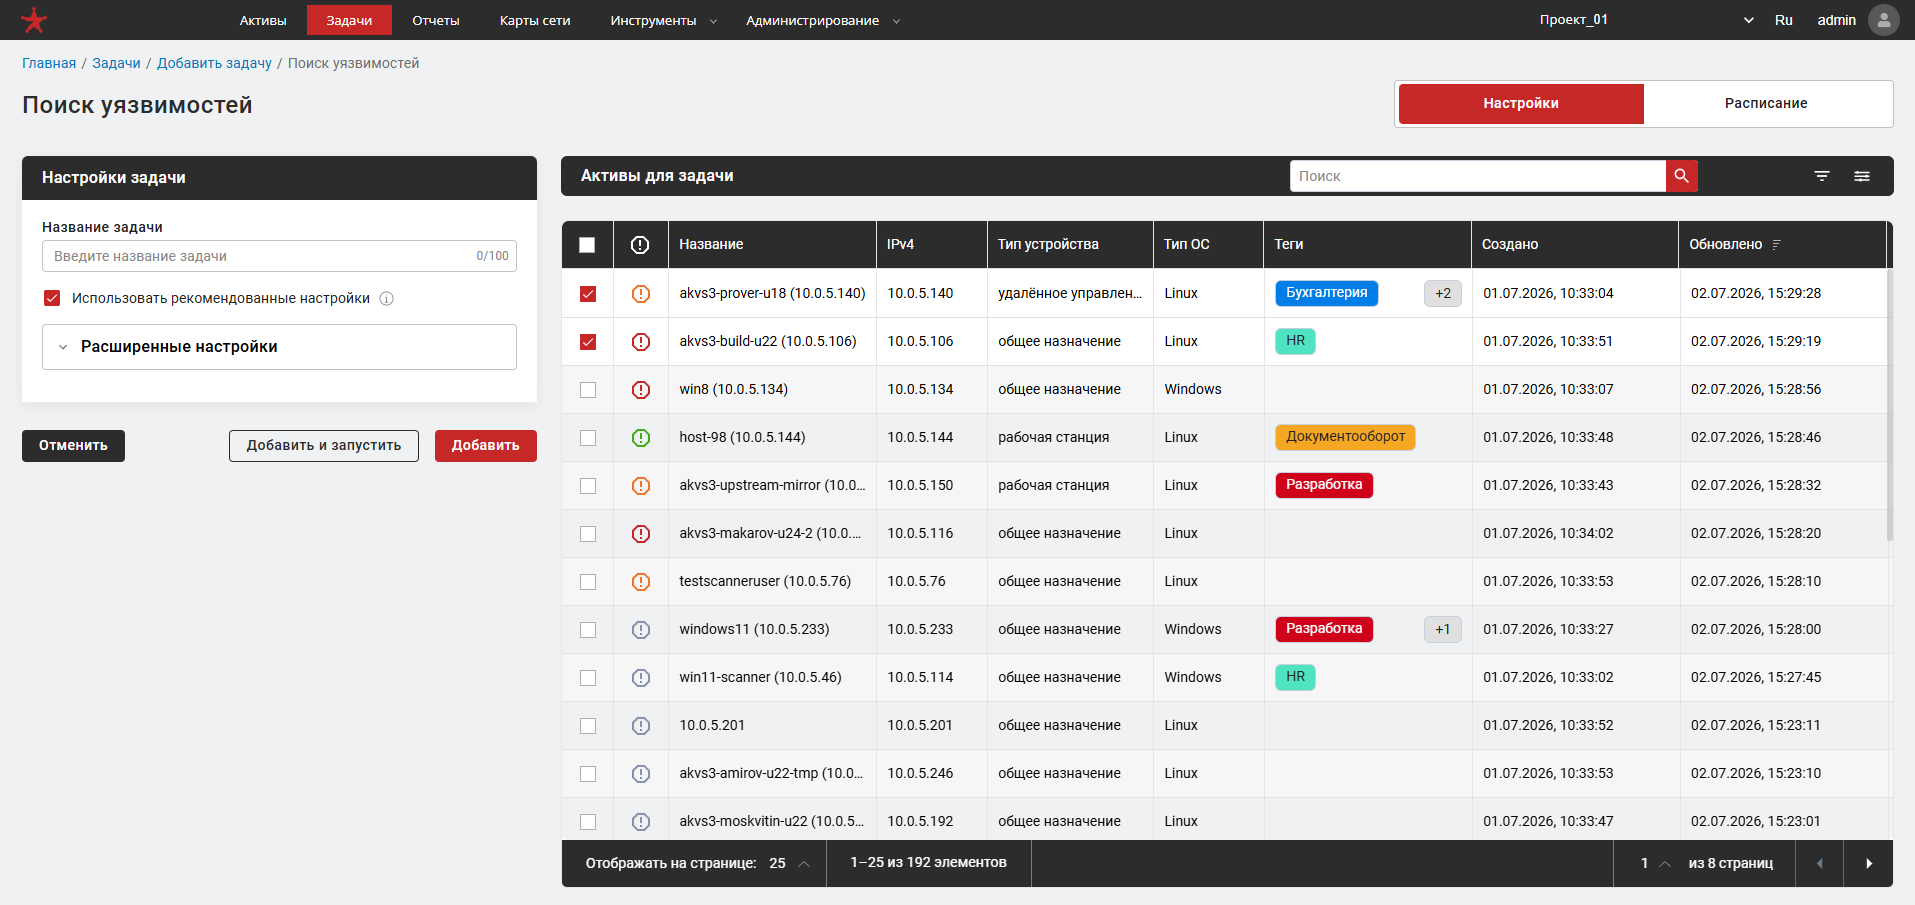Click info icon next to recommended settings

click(387, 299)
